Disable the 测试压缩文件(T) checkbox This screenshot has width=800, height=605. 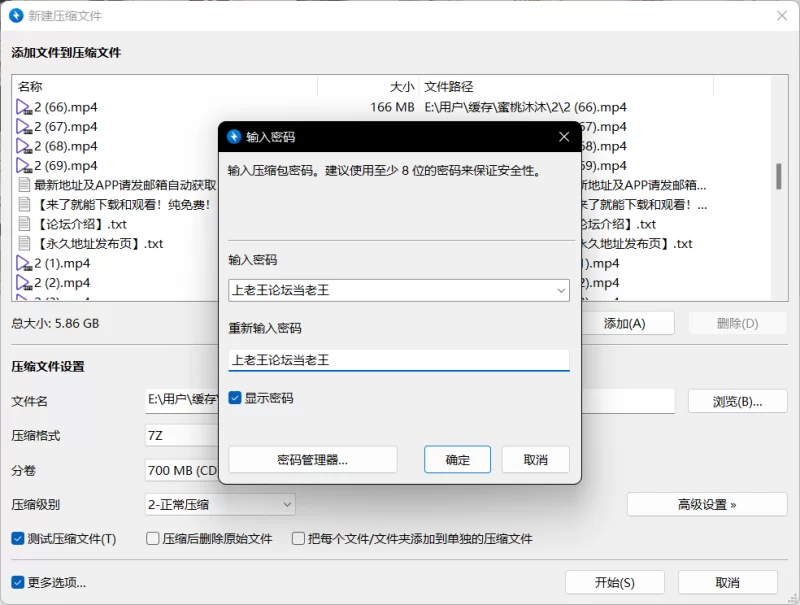click(18, 539)
